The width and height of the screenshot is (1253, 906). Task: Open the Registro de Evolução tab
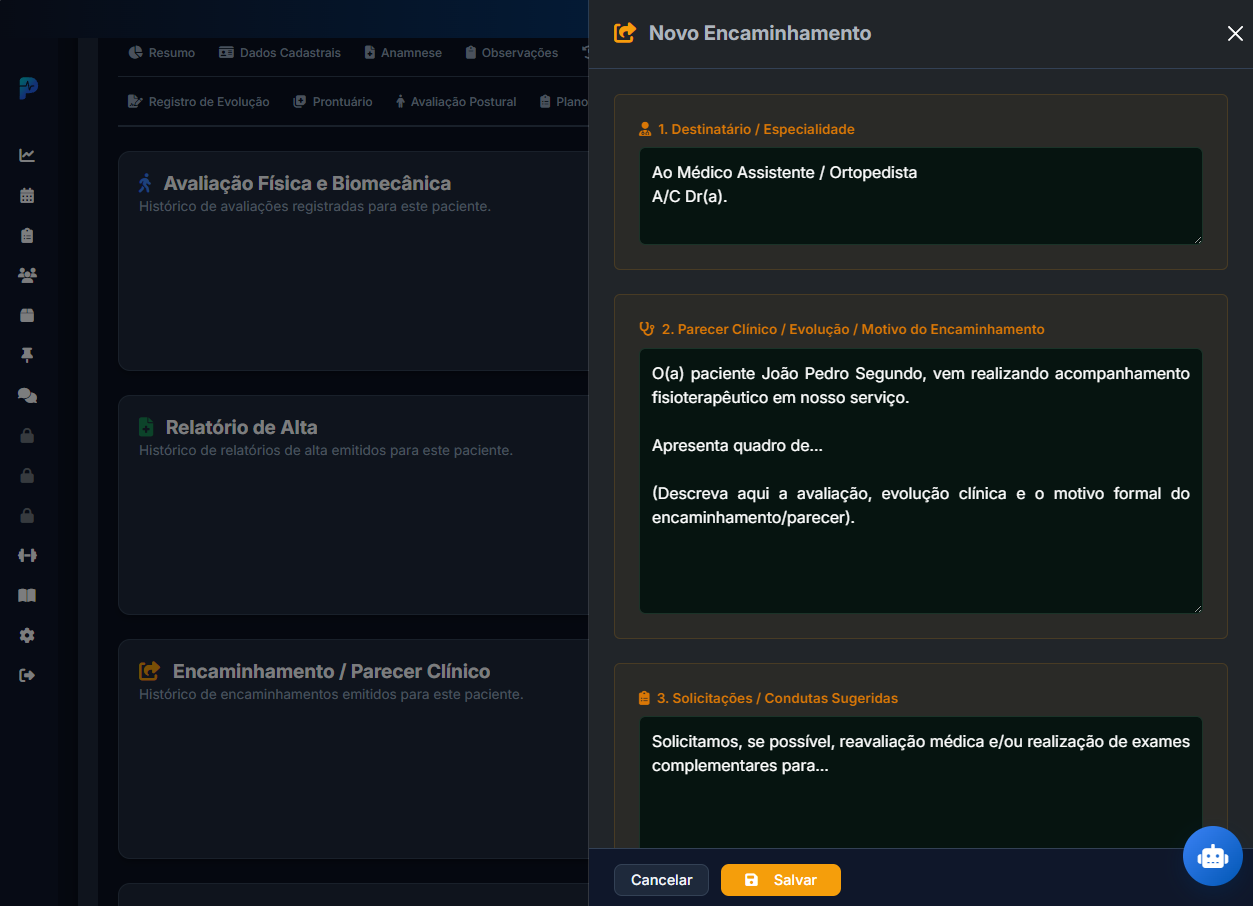[199, 101]
